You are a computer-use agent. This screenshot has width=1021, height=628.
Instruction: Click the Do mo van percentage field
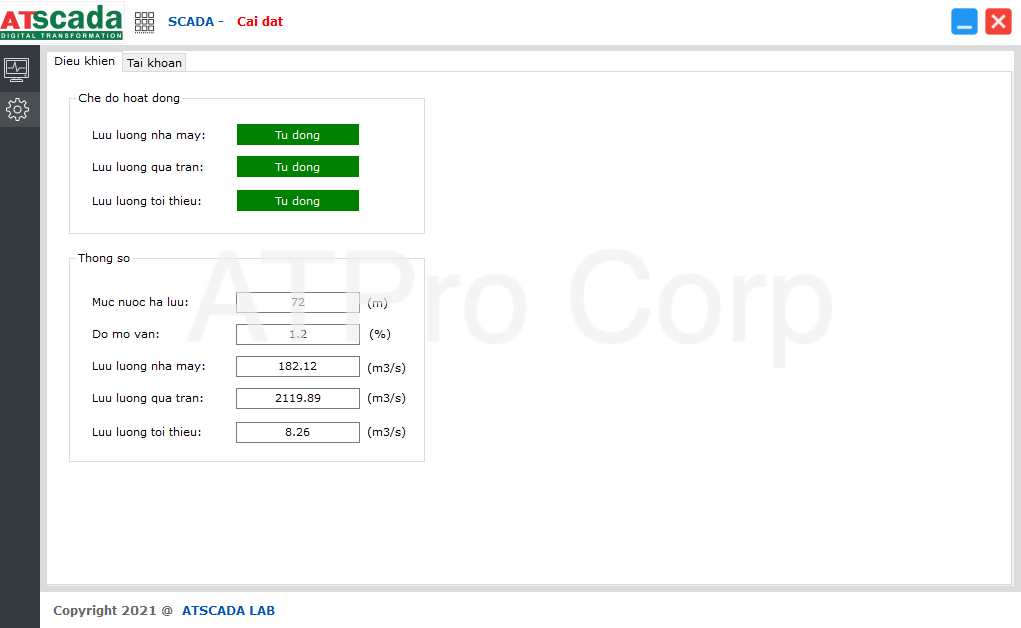[x=297, y=334]
